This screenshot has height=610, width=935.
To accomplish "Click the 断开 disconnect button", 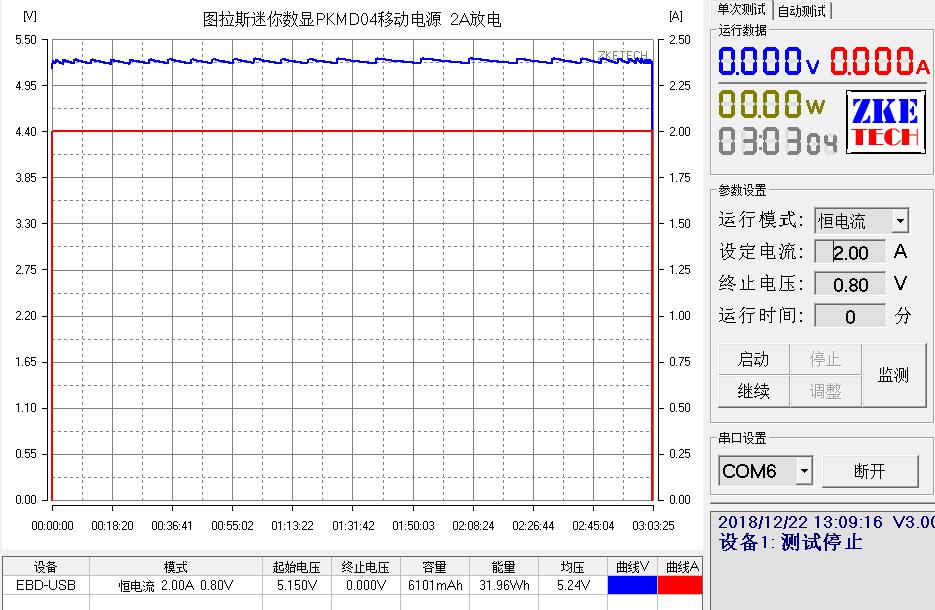I will pyautogui.click(x=870, y=471).
